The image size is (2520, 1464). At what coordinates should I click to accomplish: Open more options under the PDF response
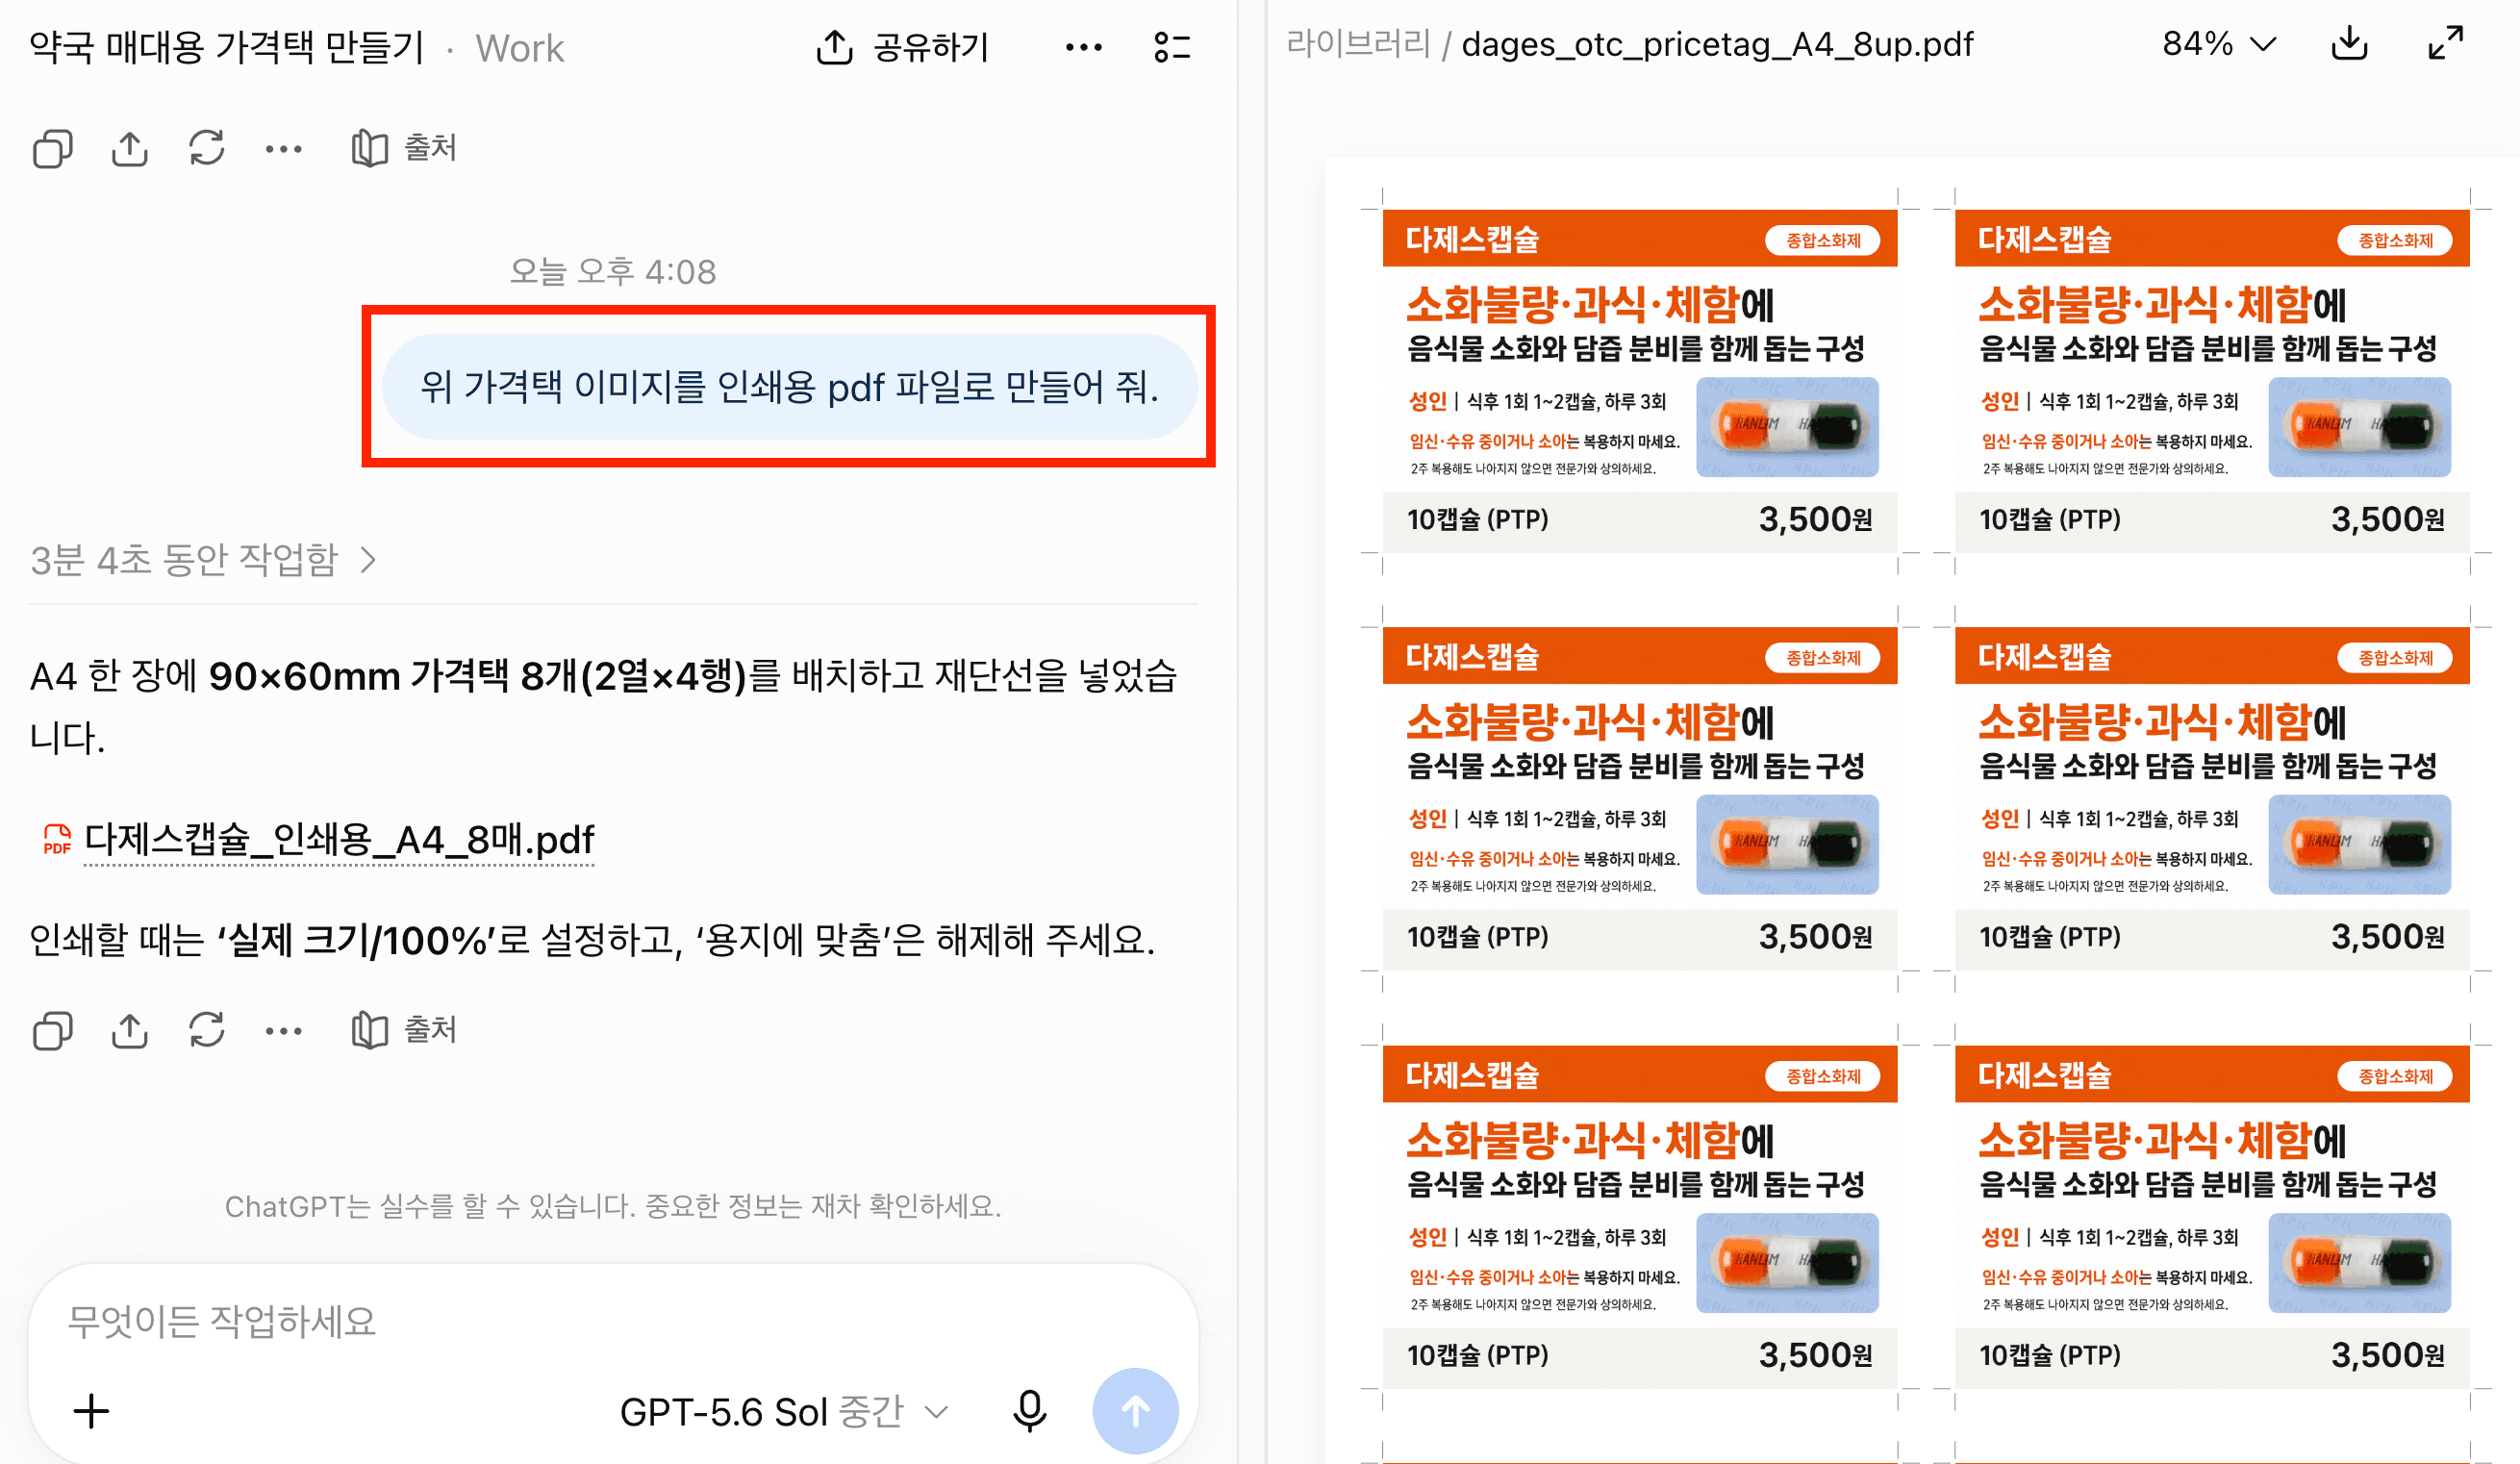point(283,1030)
